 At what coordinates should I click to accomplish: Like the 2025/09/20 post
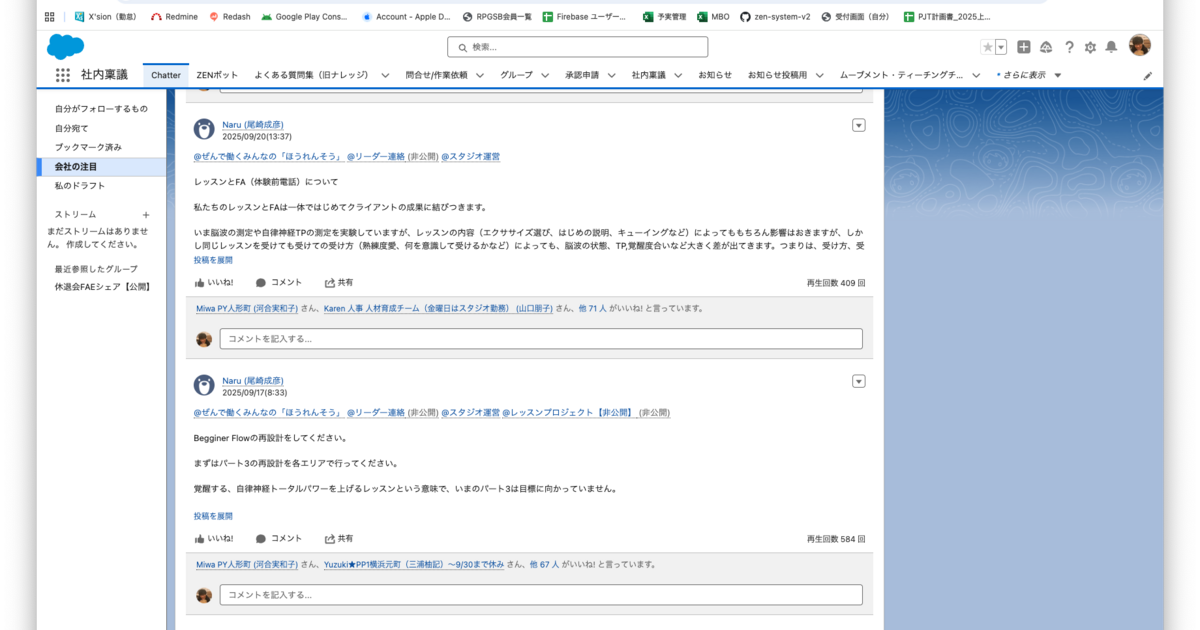point(213,283)
